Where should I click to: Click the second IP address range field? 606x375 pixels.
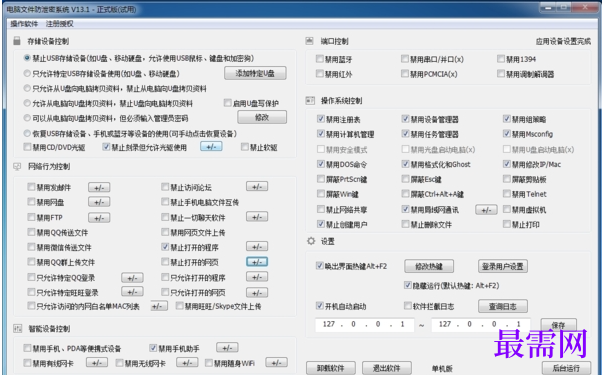click(x=480, y=324)
